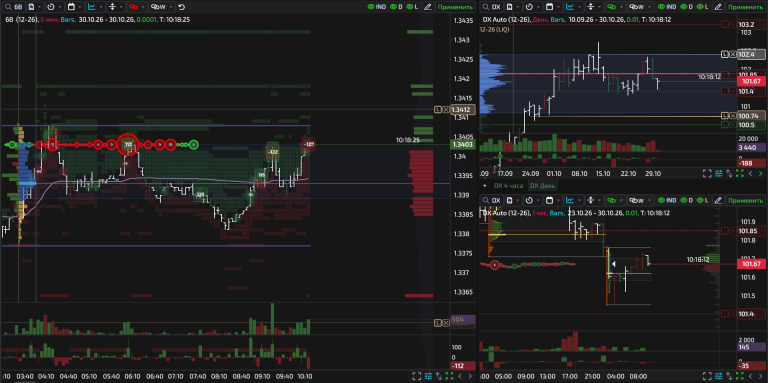Toggle L visibility in 6B chart
The width and height of the screenshot is (768, 383).
click(413, 7)
